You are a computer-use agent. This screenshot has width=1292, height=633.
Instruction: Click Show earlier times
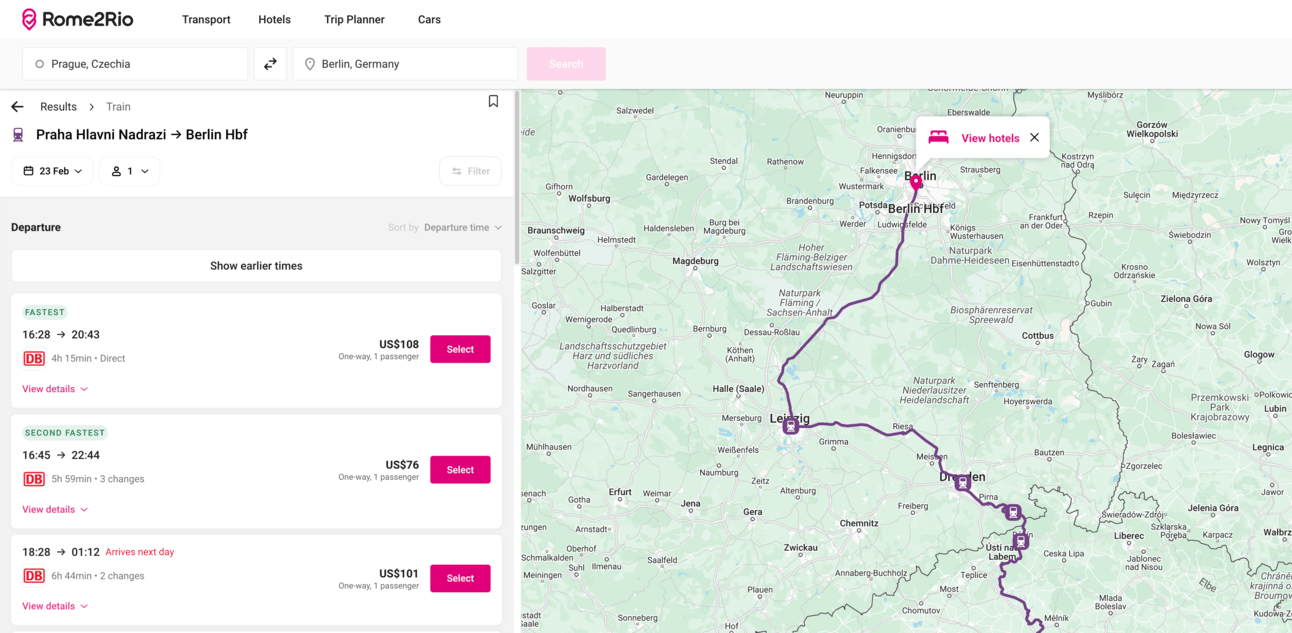coord(256,266)
